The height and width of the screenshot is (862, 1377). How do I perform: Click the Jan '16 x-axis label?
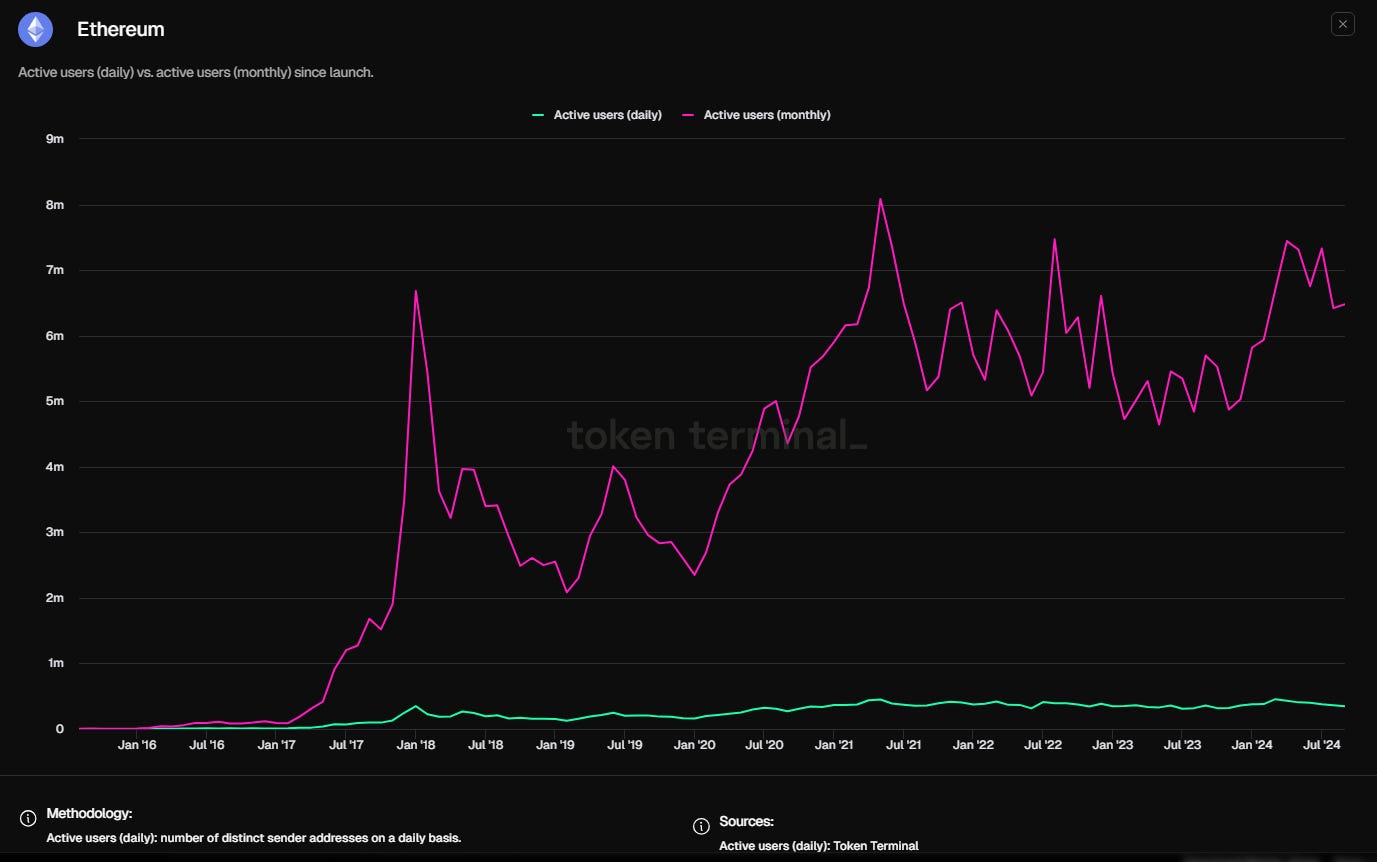pos(136,745)
